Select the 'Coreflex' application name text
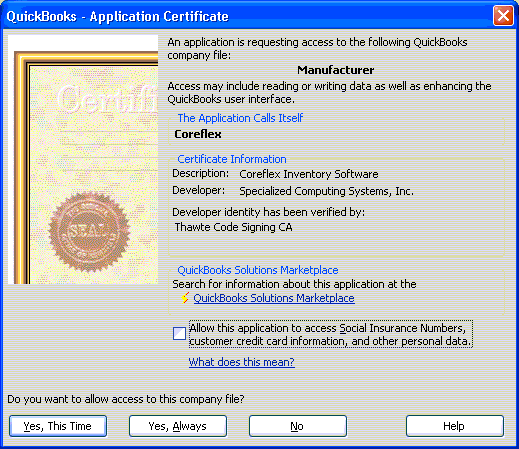The image size is (519, 449). pyautogui.click(x=198, y=134)
